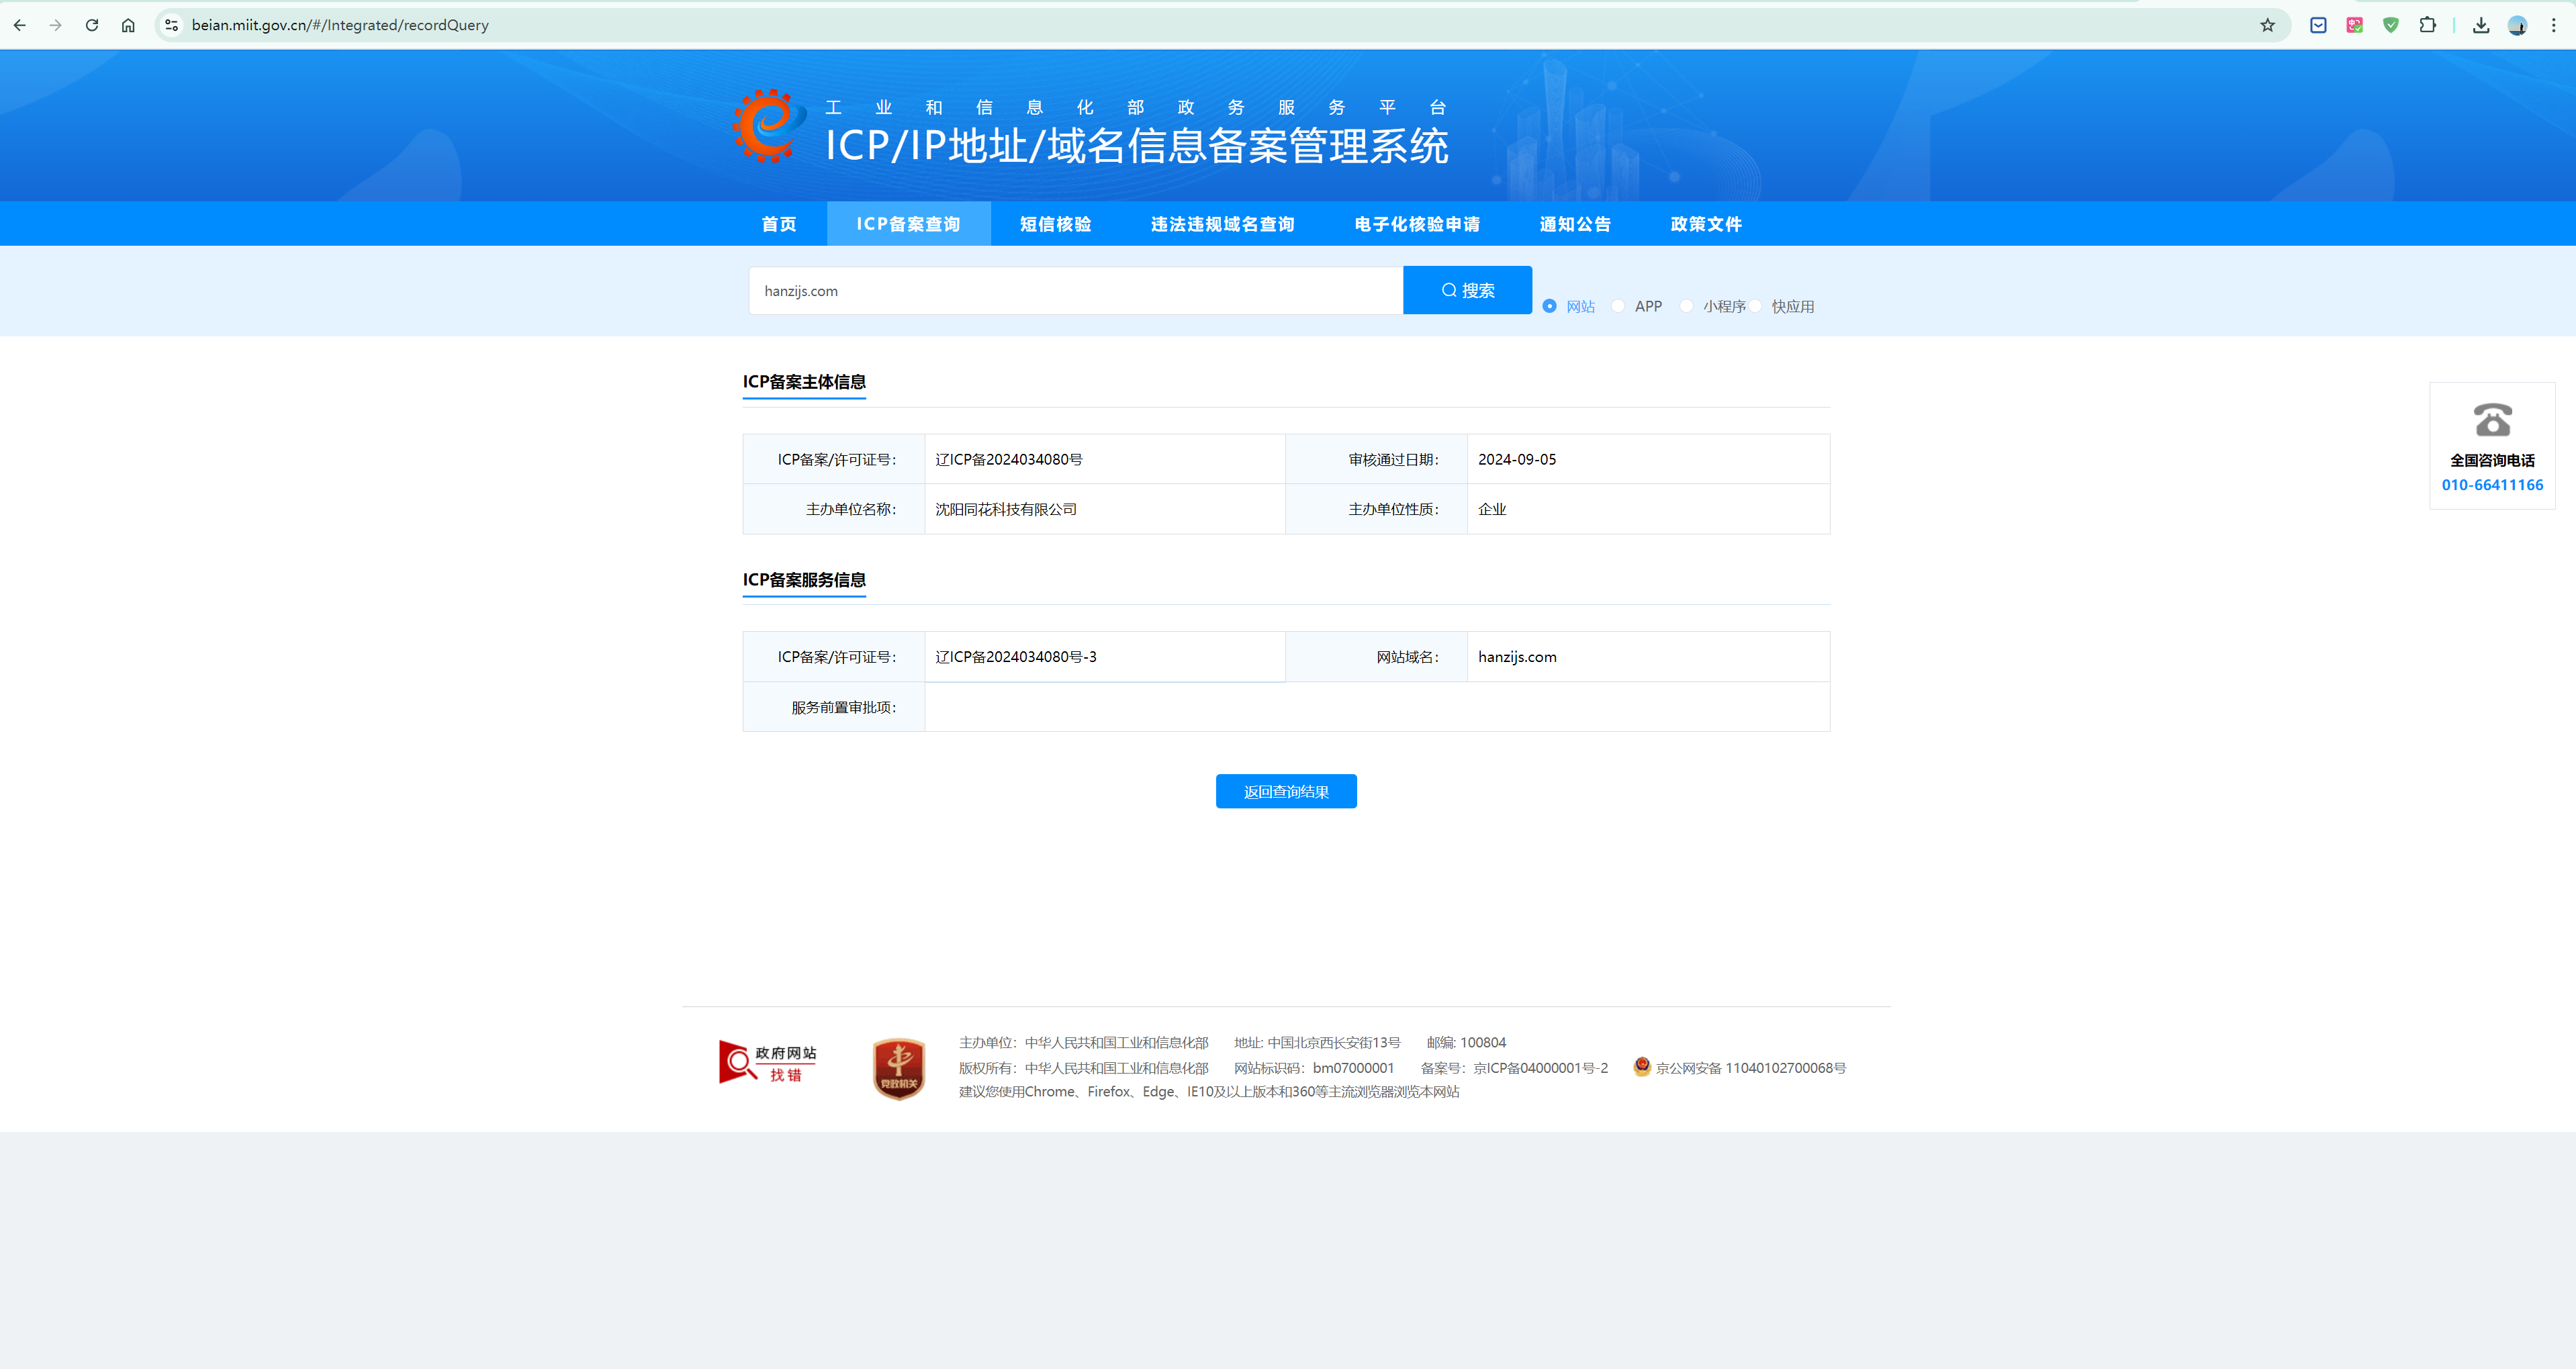2576x1369 pixels.
Task: Open the 首页 navigation tab
Action: point(779,224)
